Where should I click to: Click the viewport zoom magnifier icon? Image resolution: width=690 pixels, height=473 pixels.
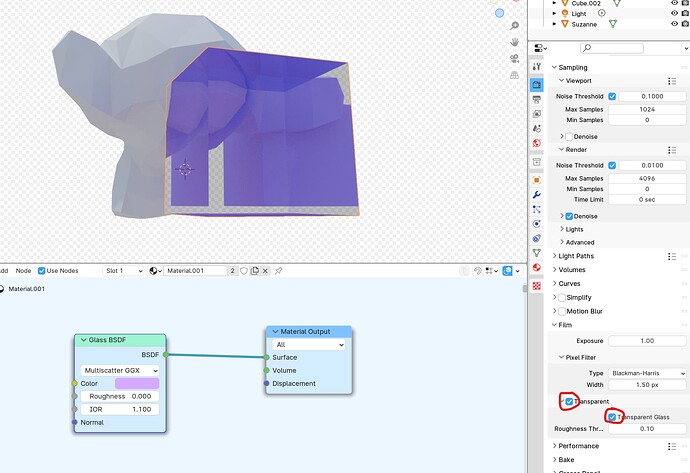pos(514,26)
